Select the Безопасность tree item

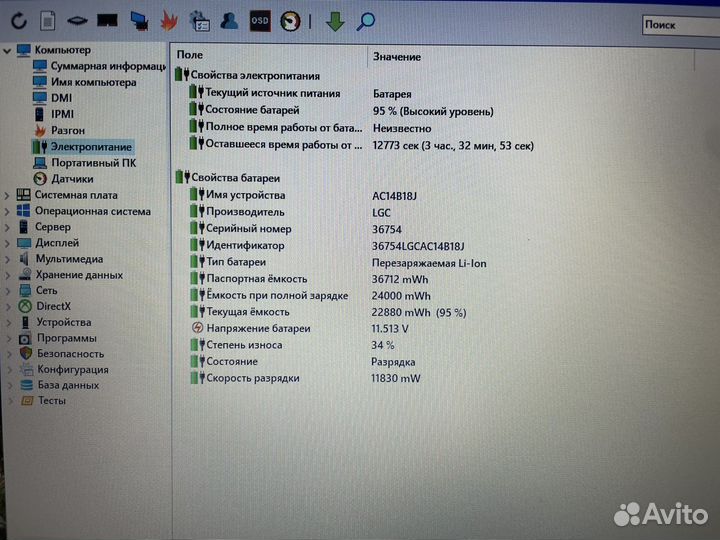click(x=62, y=354)
